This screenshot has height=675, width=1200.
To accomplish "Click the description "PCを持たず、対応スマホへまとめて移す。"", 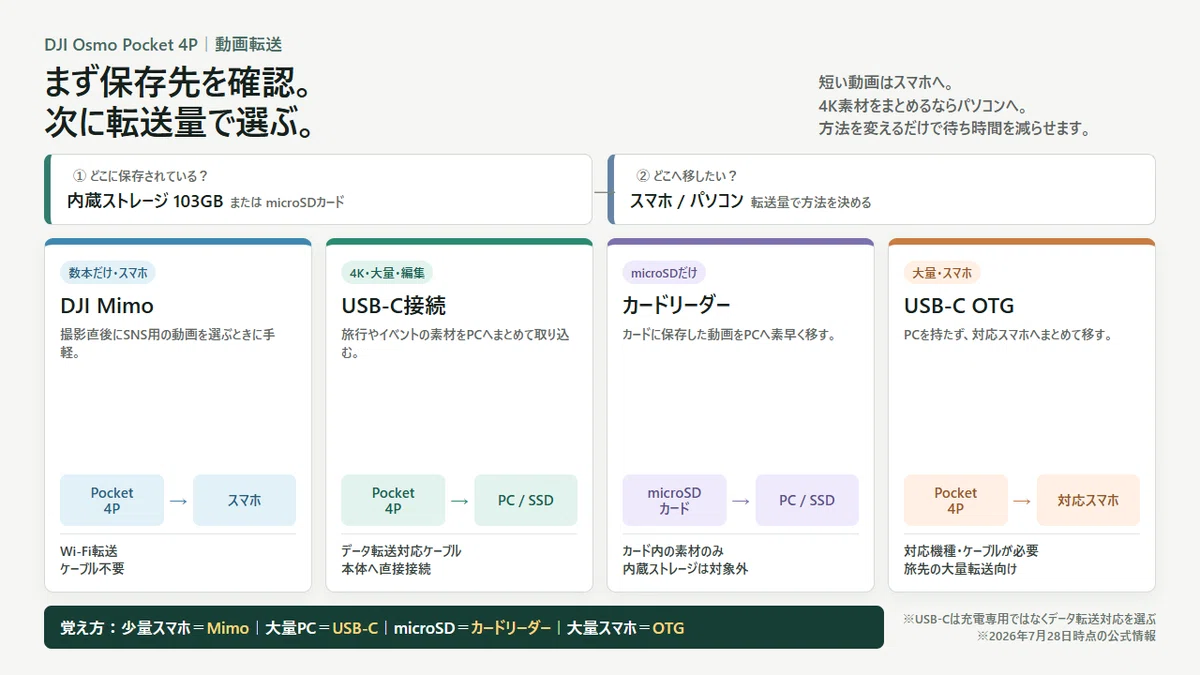I will point(1008,335).
